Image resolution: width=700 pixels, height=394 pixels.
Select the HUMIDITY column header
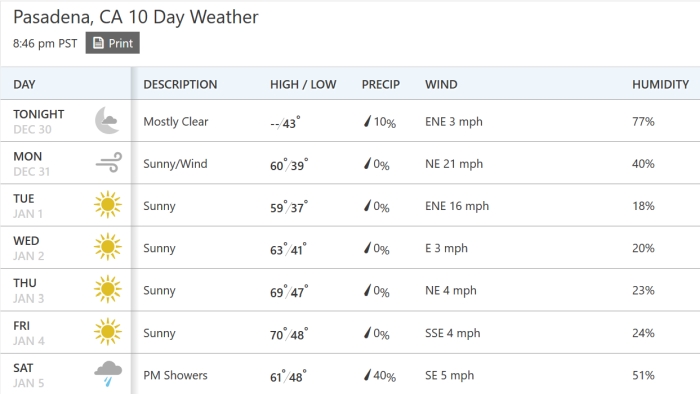tap(660, 84)
